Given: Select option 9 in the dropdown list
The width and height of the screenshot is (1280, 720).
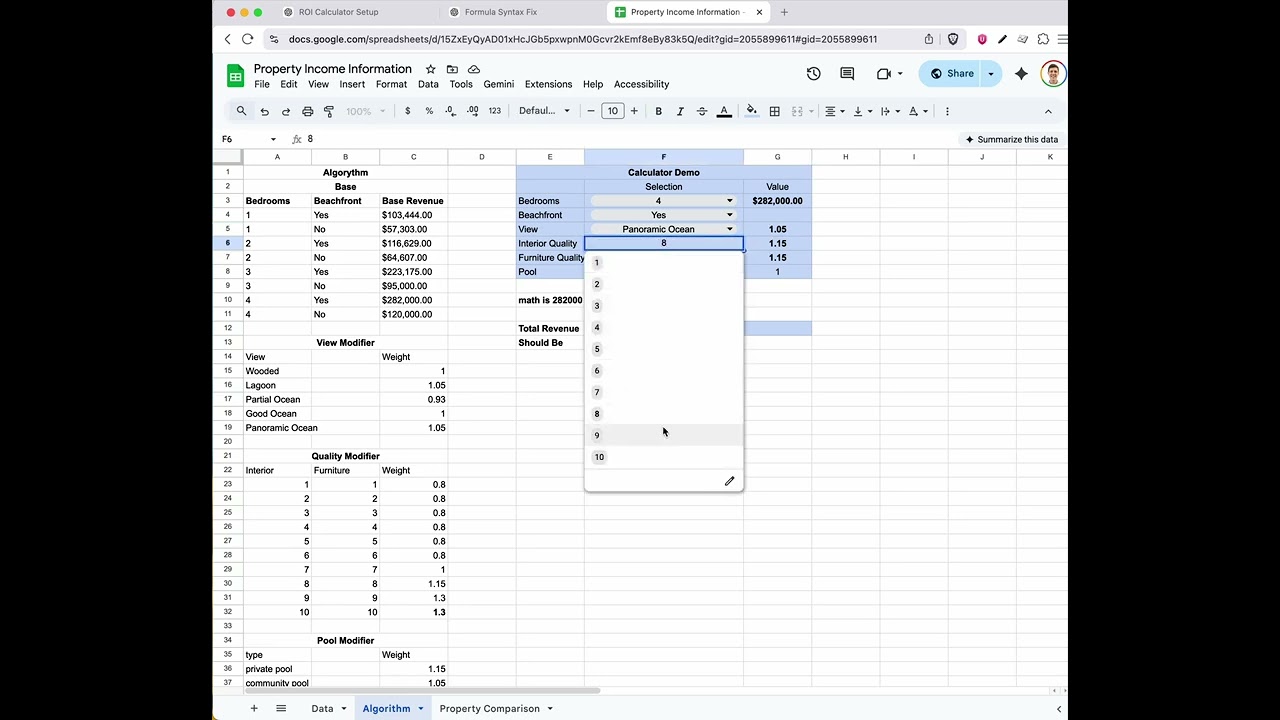Looking at the screenshot, I should (x=663, y=435).
